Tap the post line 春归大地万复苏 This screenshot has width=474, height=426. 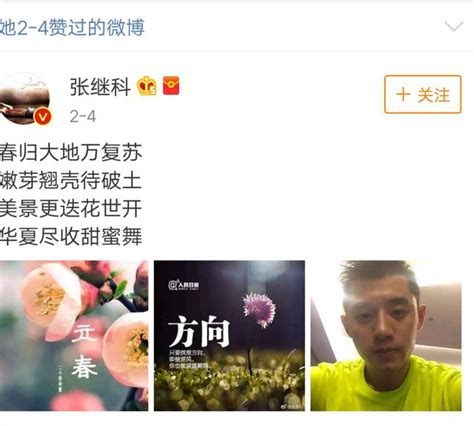[71, 153]
